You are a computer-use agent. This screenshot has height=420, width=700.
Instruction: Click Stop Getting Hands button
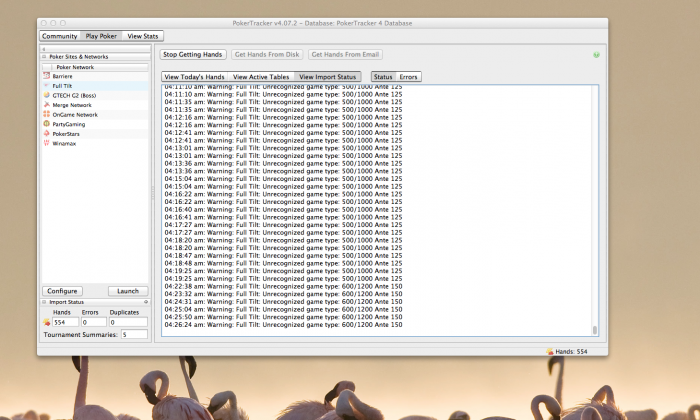coord(193,54)
